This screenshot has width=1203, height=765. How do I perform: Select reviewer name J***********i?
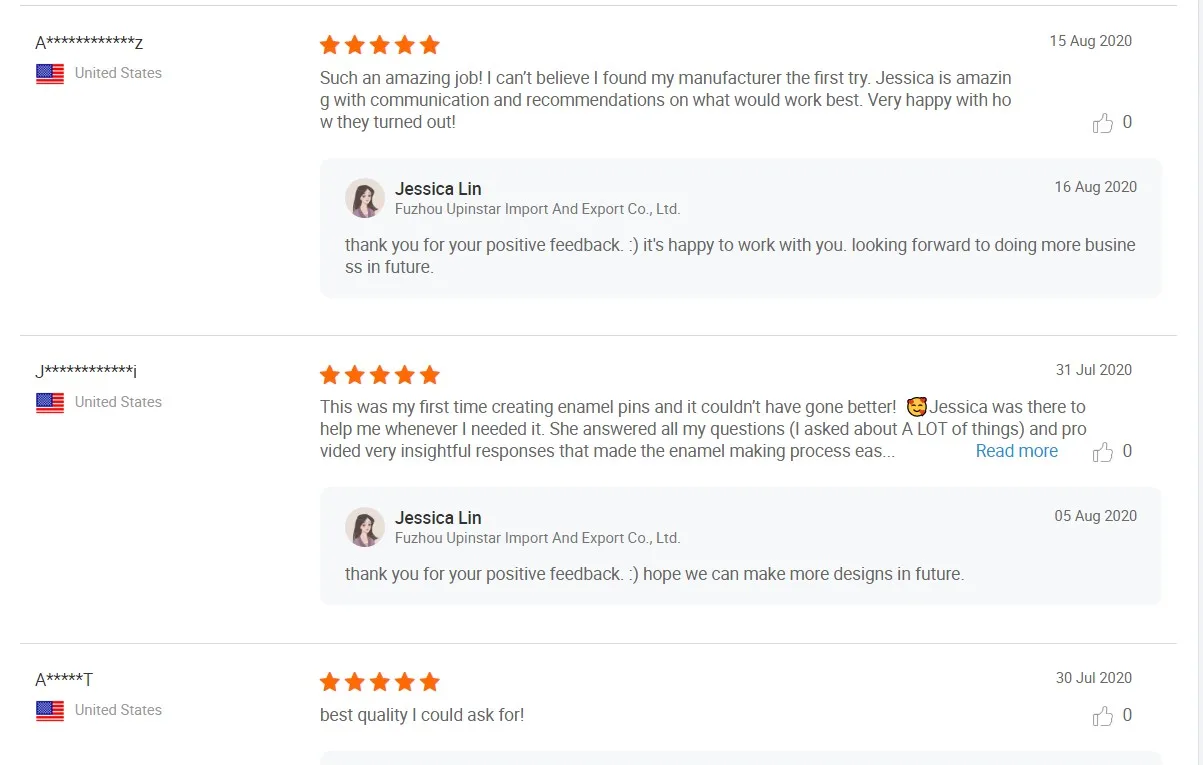[86, 372]
